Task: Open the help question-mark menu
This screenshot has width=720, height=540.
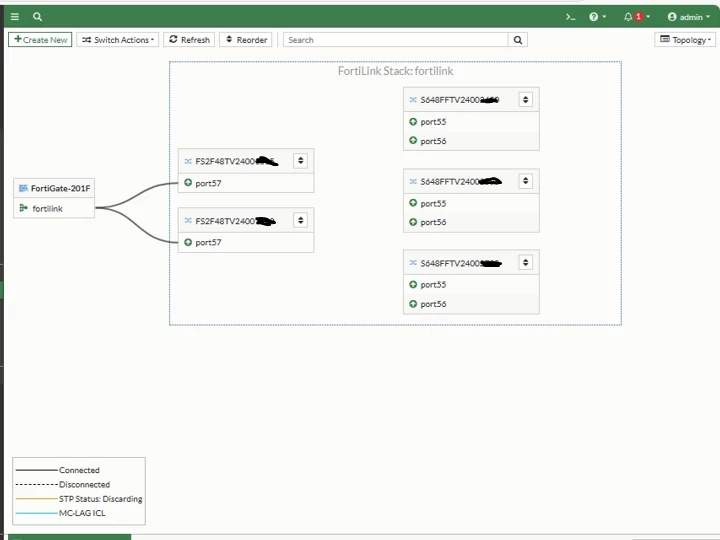Action: tap(597, 17)
